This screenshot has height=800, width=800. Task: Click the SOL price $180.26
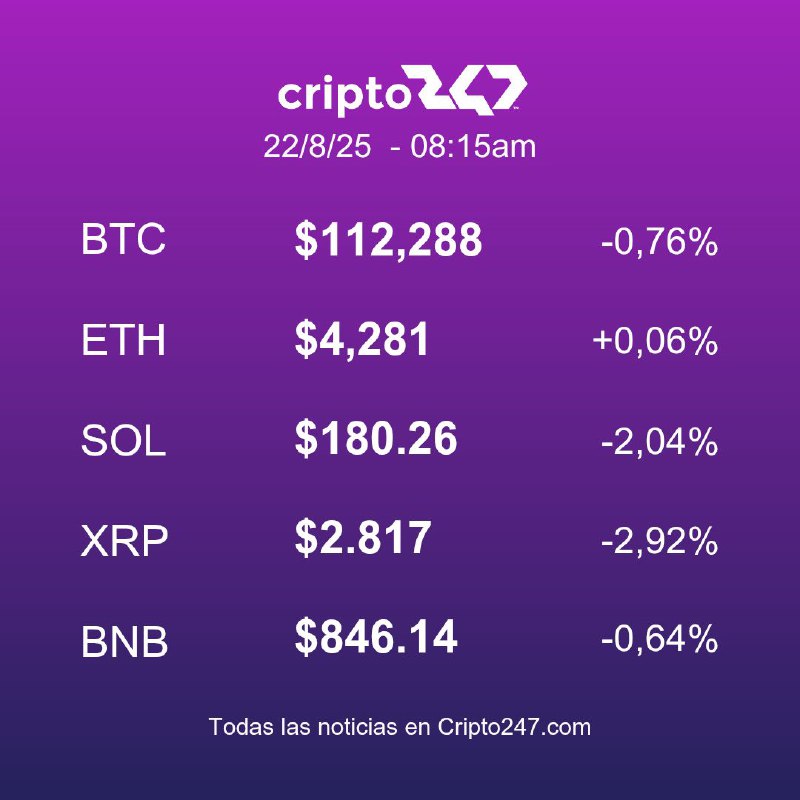pos(376,438)
